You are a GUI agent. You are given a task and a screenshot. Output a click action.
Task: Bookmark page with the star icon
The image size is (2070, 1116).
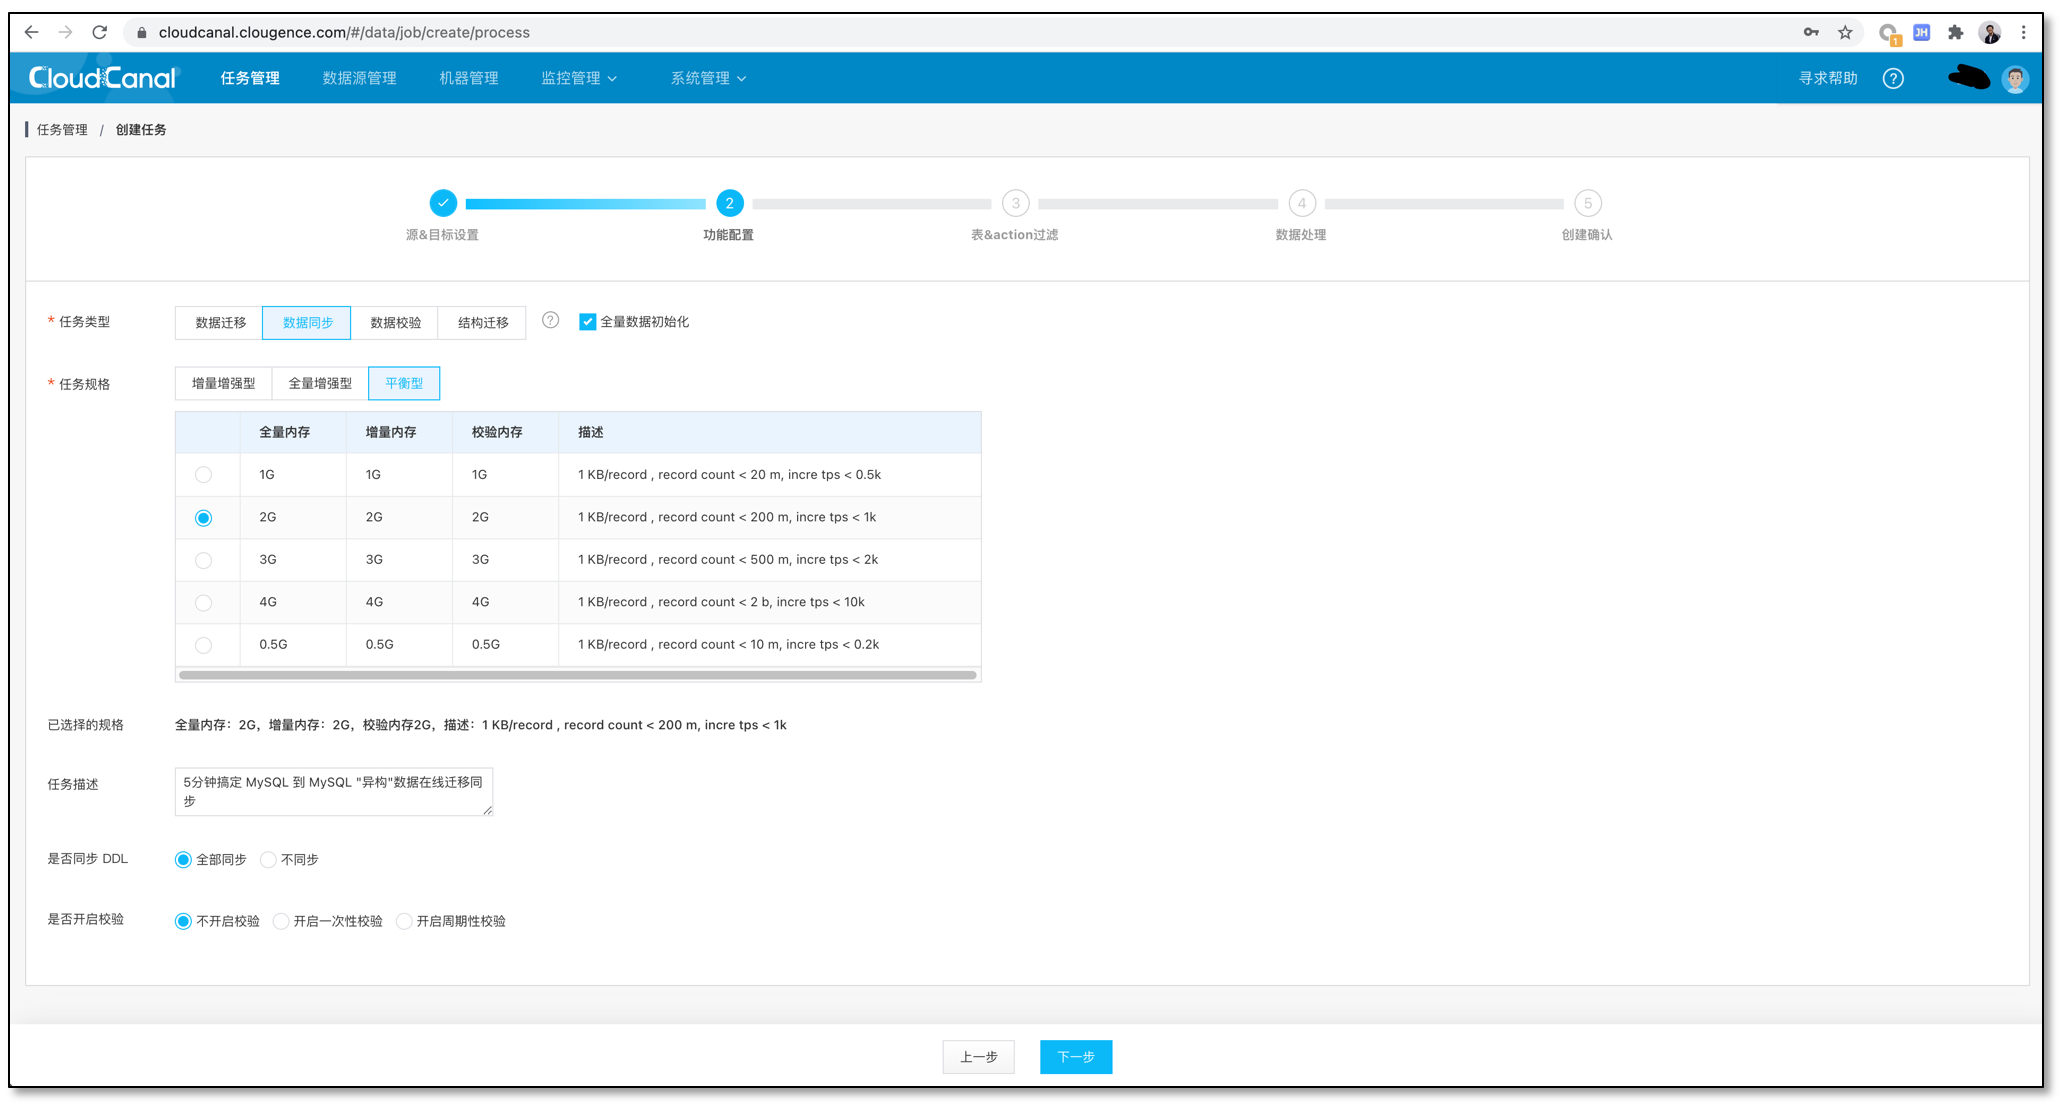pyautogui.click(x=1845, y=32)
